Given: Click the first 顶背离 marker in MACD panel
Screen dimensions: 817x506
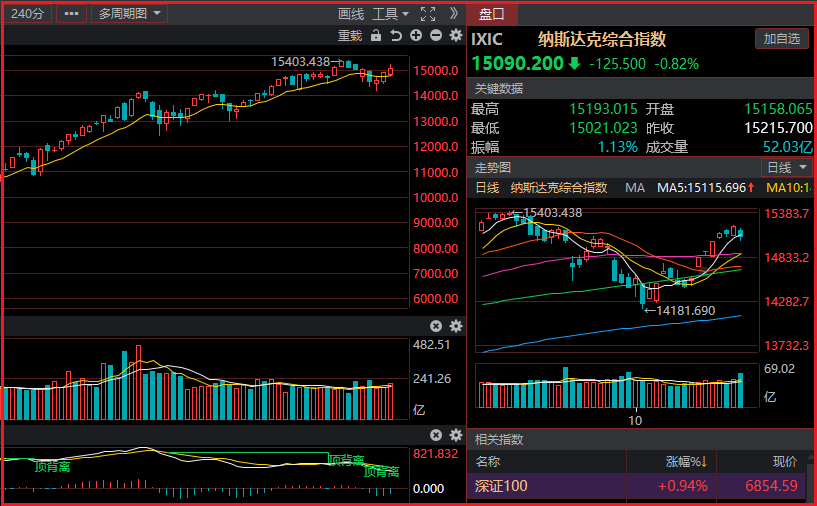Looking at the screenshot, I should pos(52,466).
